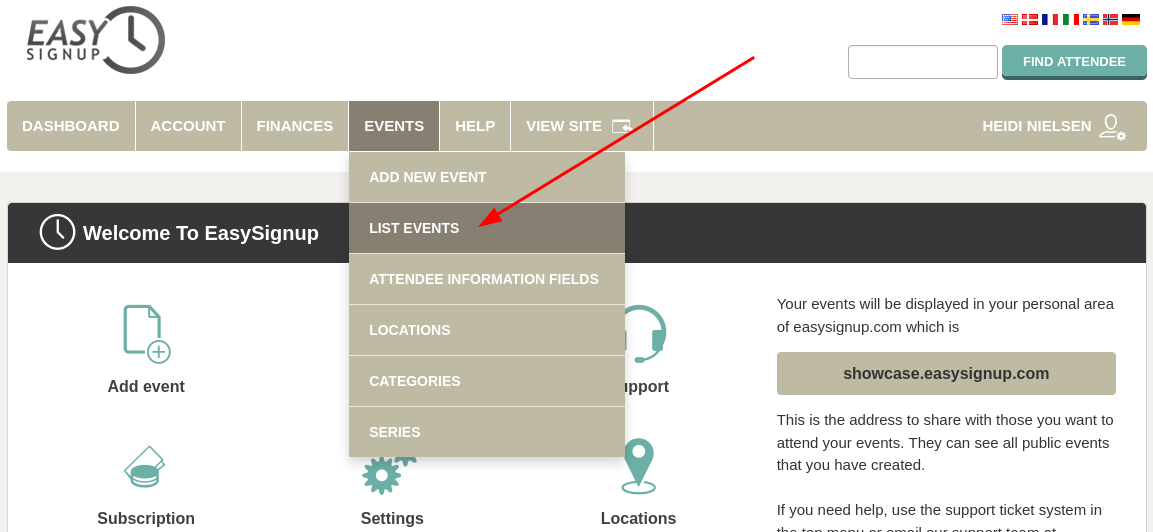Click the user settings profile icon

[1112, 127]
